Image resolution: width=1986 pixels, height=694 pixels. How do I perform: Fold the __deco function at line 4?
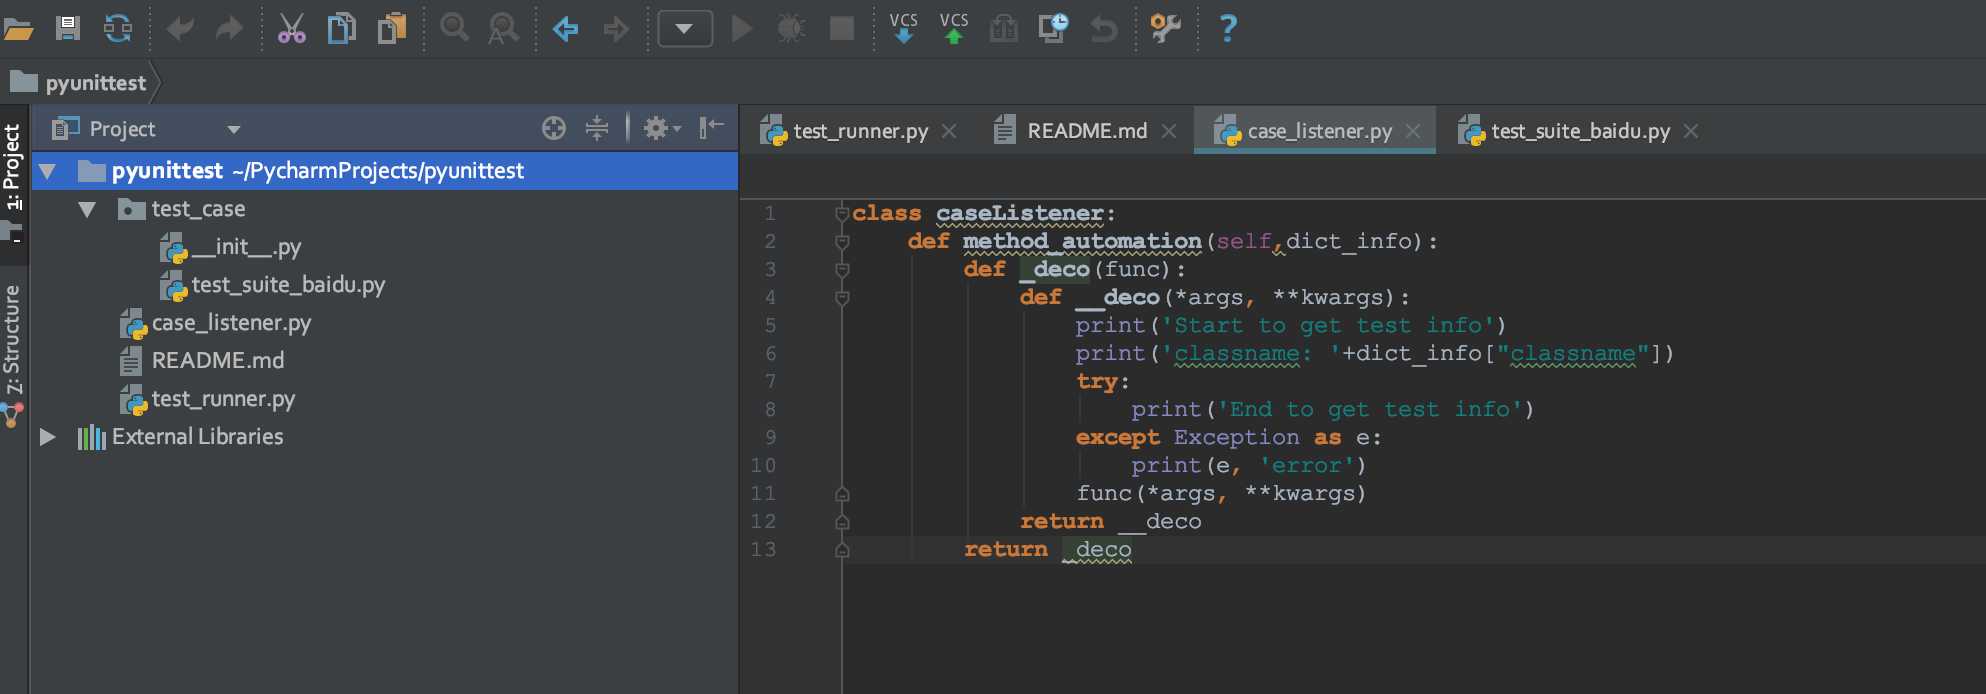pos(842,297)
